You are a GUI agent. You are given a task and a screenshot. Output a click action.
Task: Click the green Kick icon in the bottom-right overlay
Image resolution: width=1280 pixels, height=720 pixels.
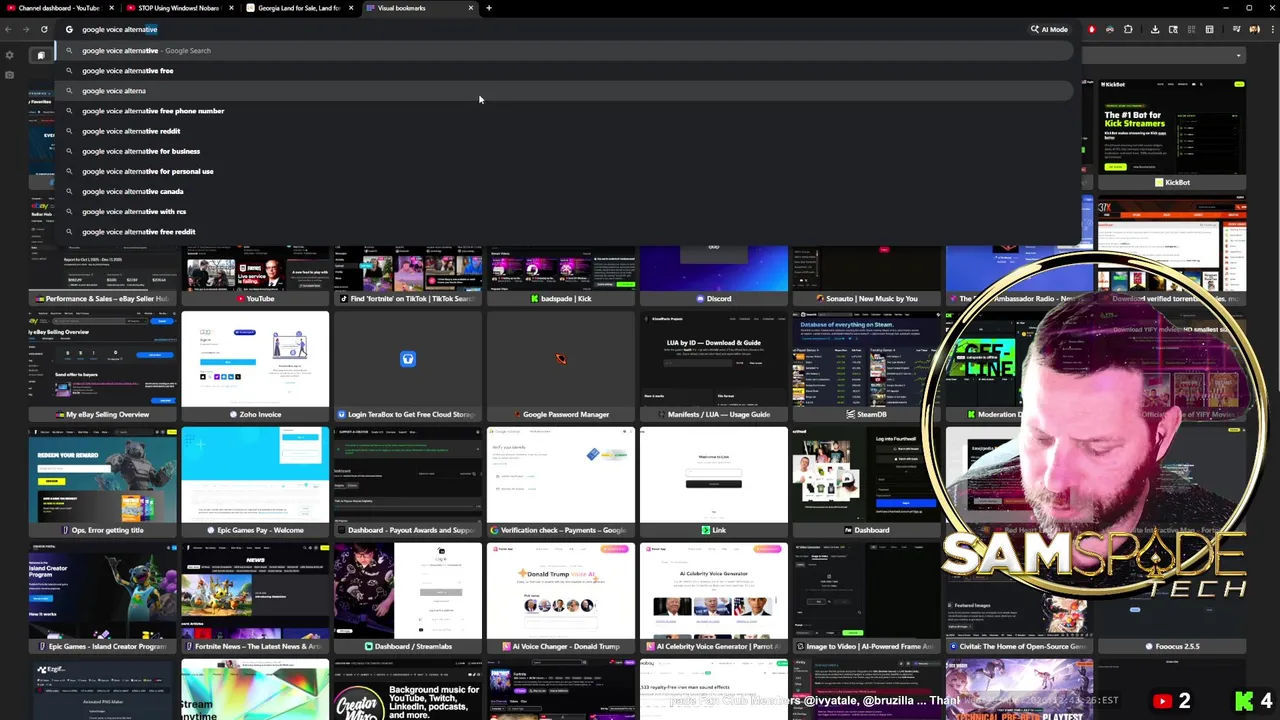[1244, 701]
